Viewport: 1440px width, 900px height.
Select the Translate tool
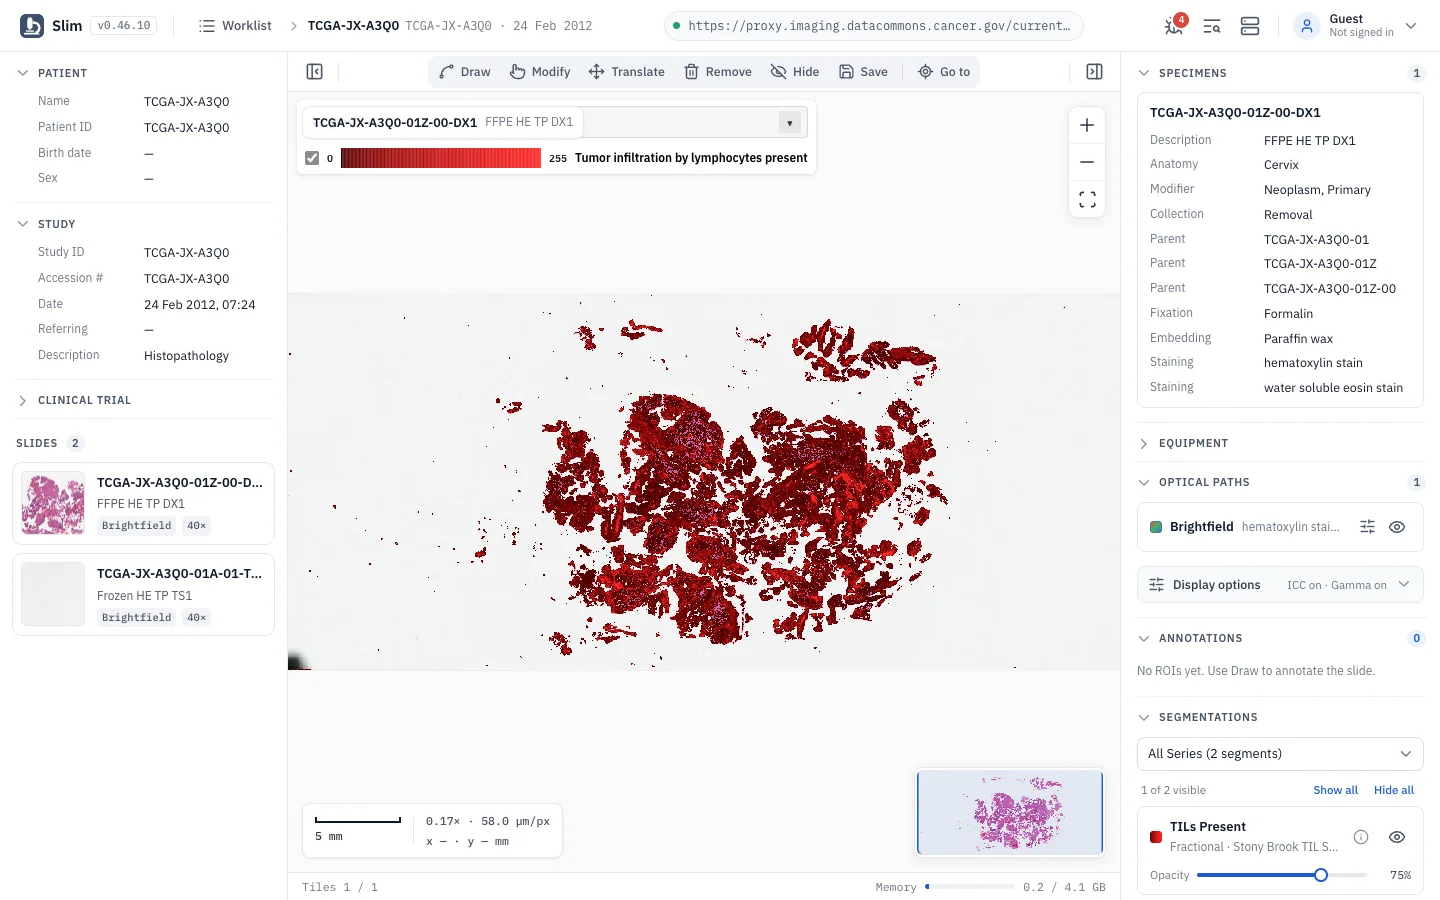pyautogui.click(x=627, y=72)
